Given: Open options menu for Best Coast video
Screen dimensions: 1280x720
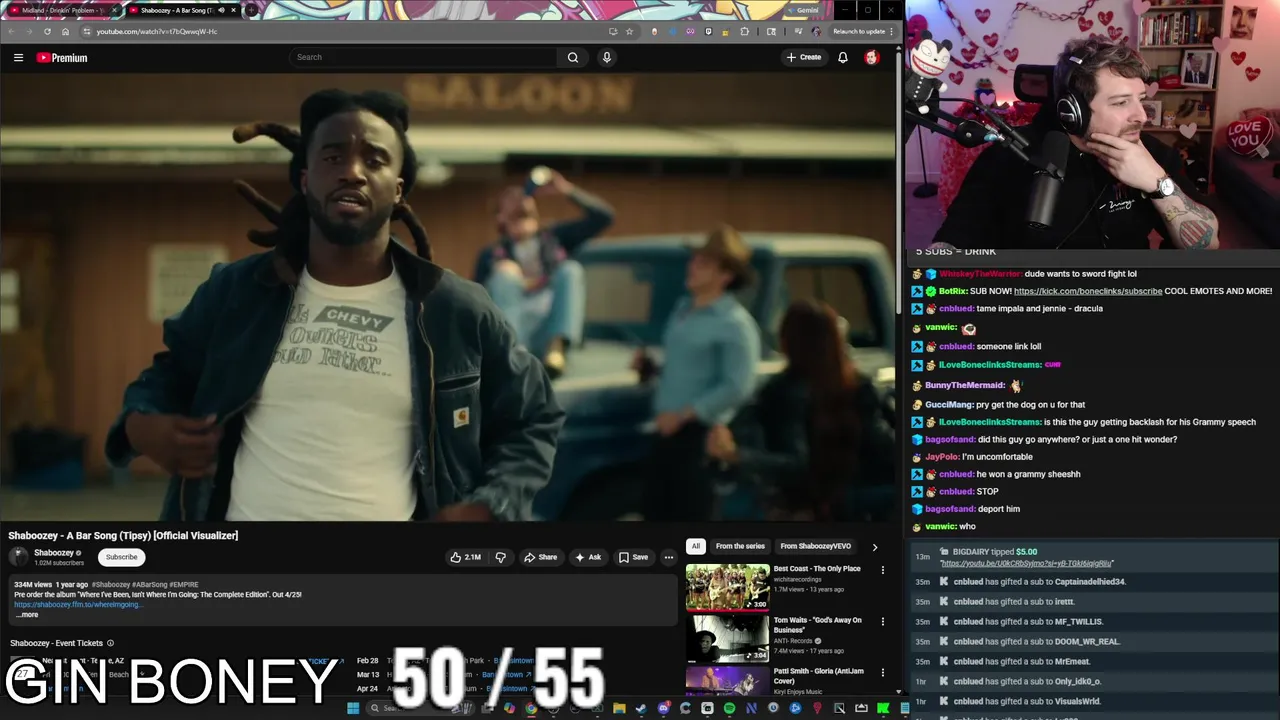Looking at the screenshot, I should point(882,570).
